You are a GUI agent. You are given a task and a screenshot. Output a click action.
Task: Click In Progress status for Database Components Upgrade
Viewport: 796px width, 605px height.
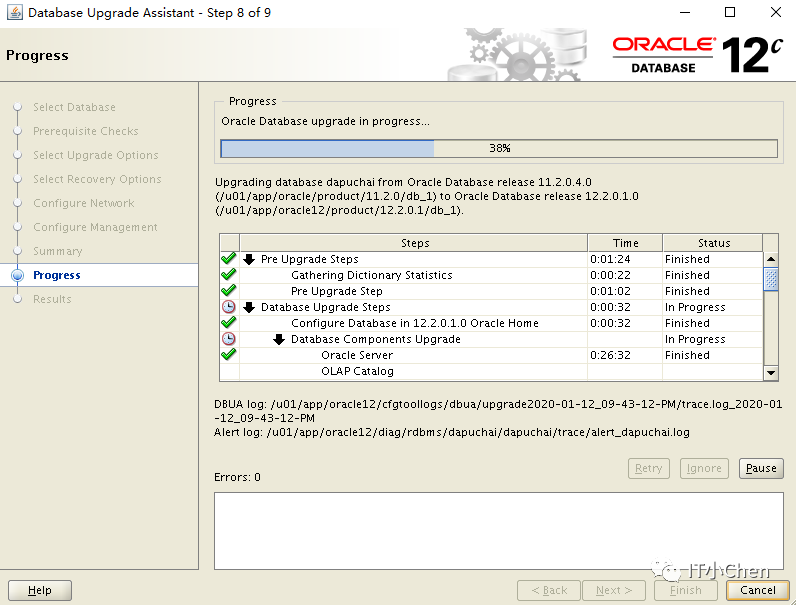click(x=695, y=339)
